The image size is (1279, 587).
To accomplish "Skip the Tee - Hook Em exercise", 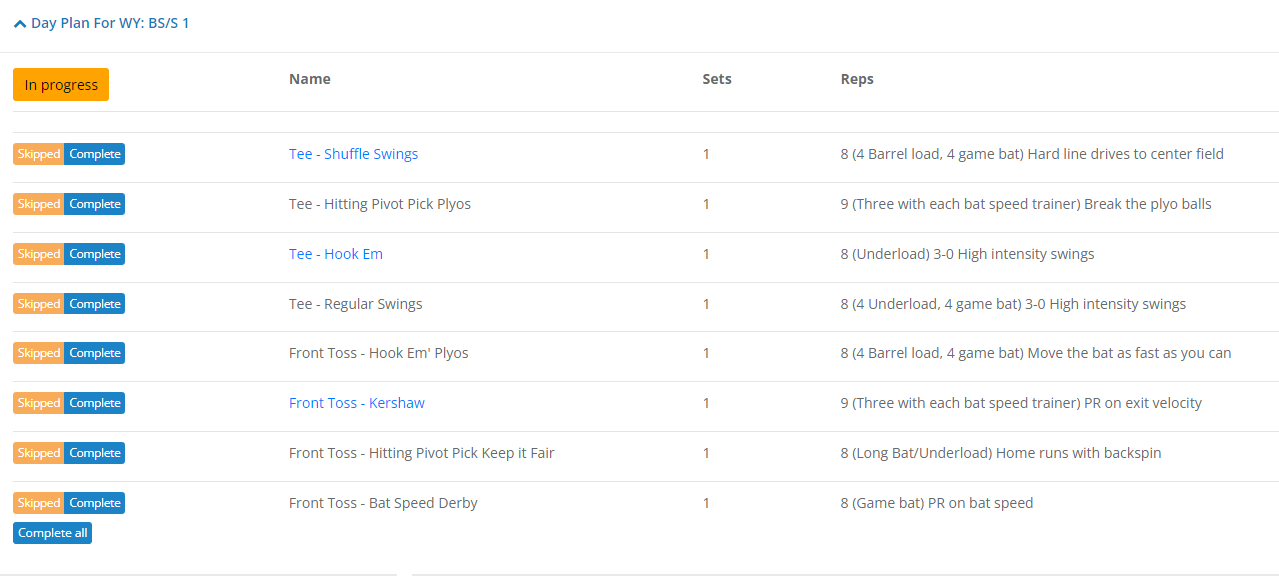I will tap(39, 254).
